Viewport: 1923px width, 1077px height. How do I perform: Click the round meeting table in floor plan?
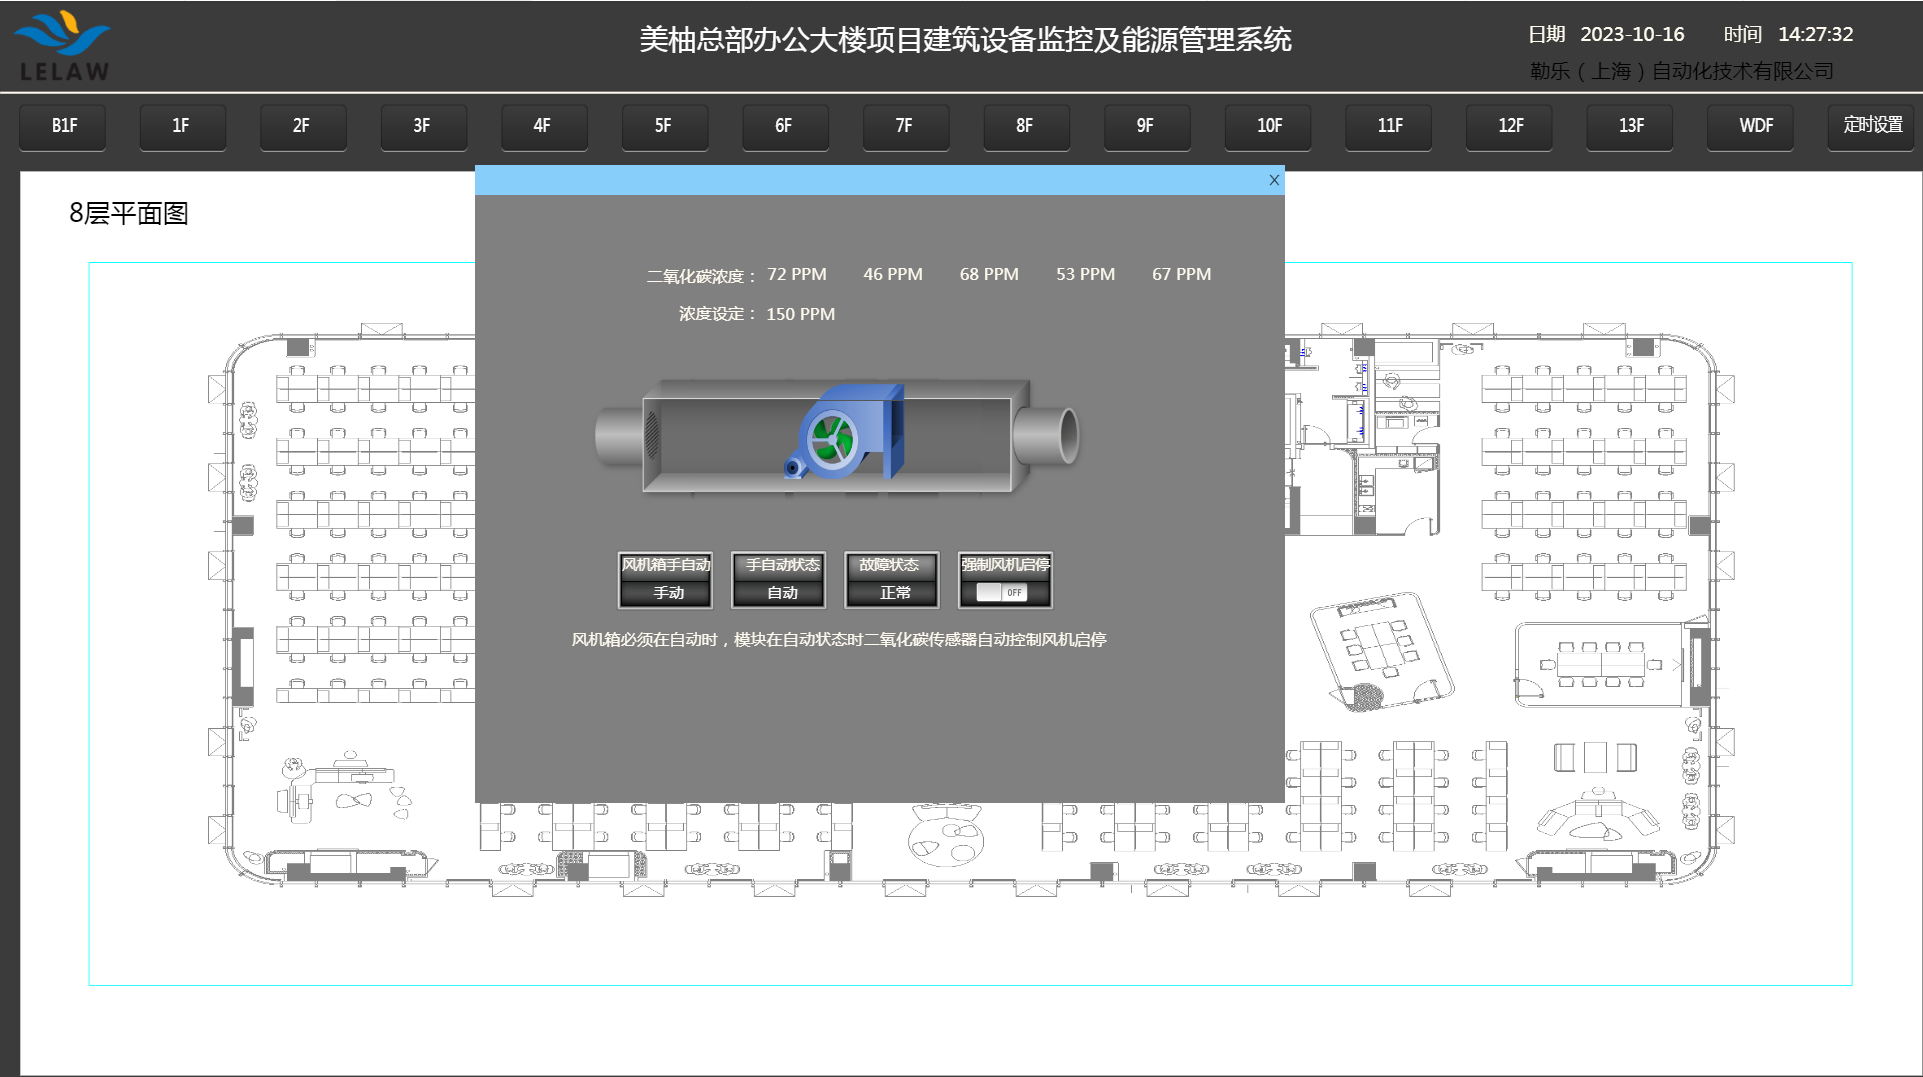945,838
